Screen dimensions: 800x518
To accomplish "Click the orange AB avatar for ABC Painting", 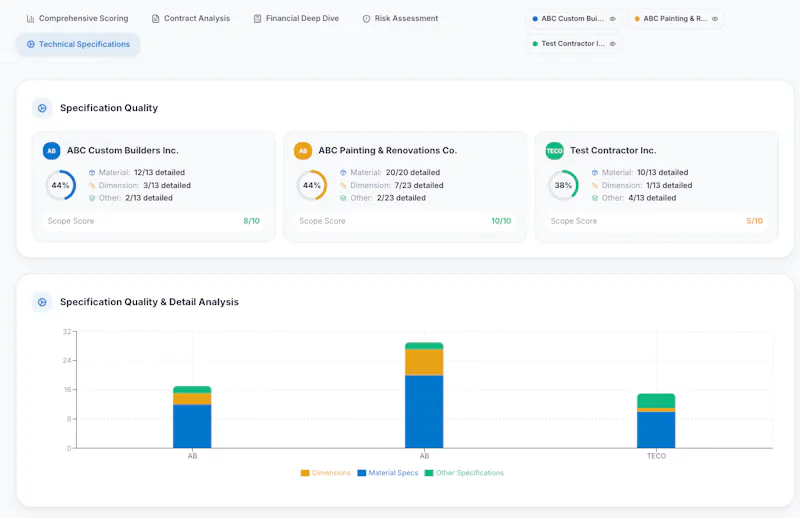I will [x=303, y=151].
